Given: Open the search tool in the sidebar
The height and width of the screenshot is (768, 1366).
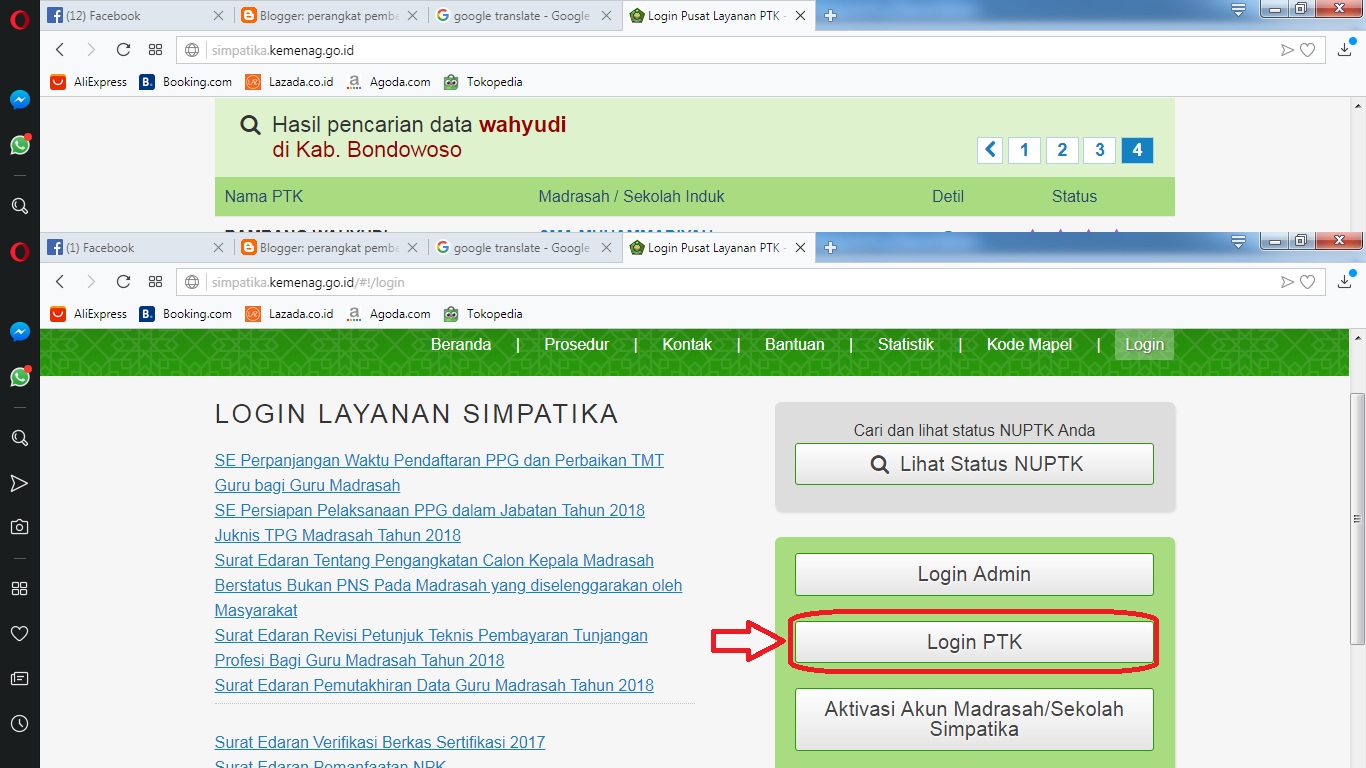Looking at the screenshot, I should point(20,437).
